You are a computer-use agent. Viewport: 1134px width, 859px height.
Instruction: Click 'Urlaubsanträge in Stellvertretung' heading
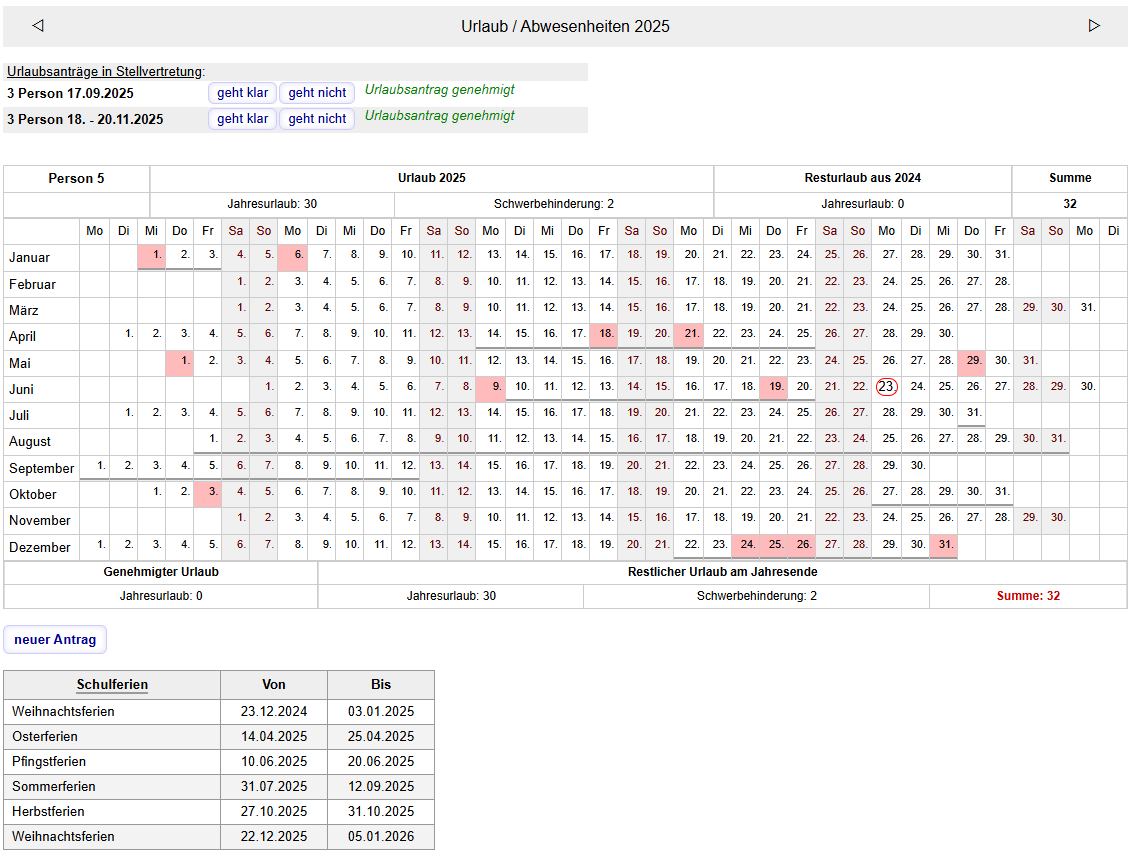[x=104, y=72]
